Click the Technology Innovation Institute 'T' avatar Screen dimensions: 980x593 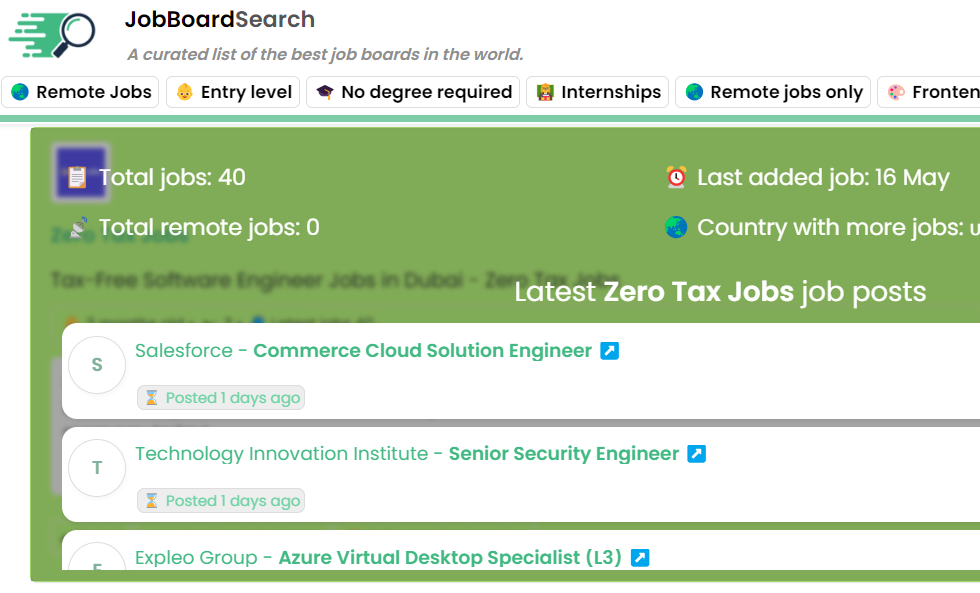[x=97, y=468]
